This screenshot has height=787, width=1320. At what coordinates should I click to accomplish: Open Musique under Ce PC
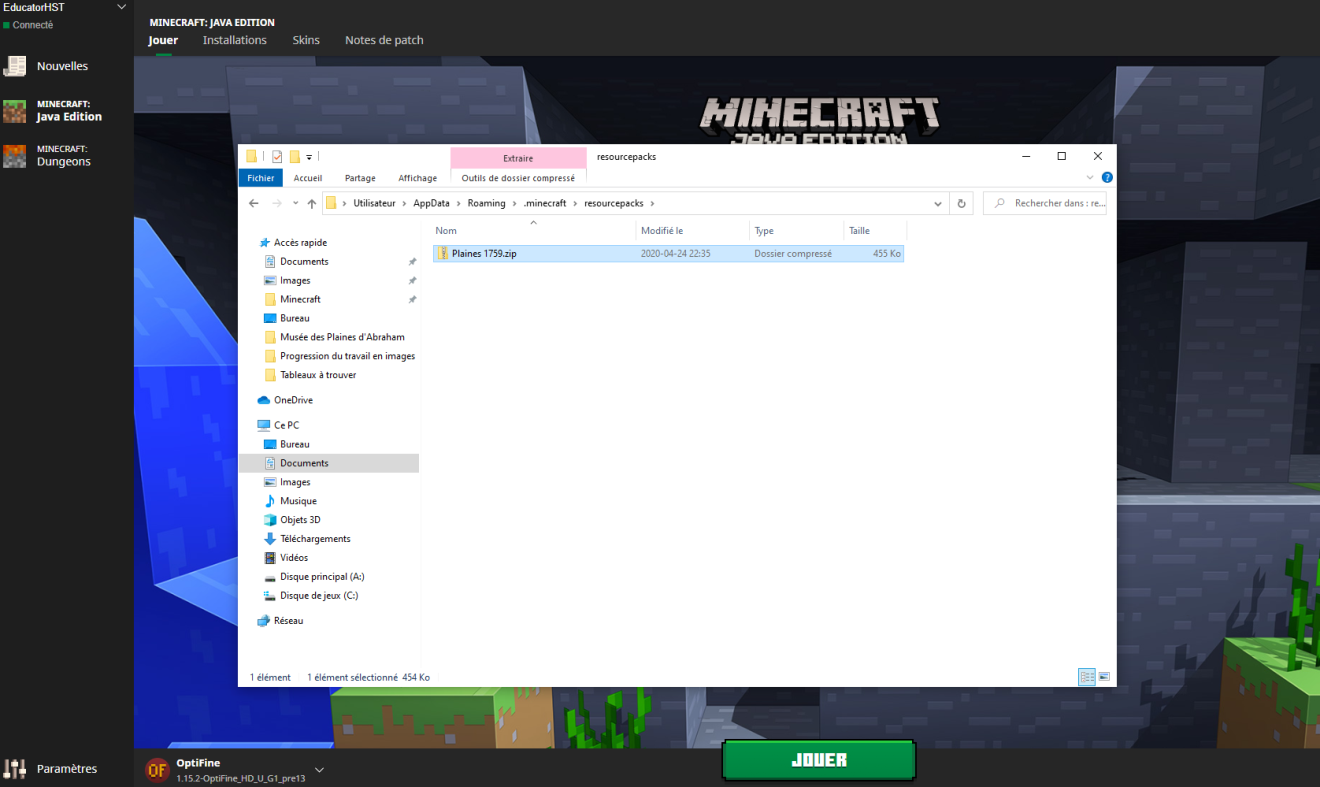[298, 501]
